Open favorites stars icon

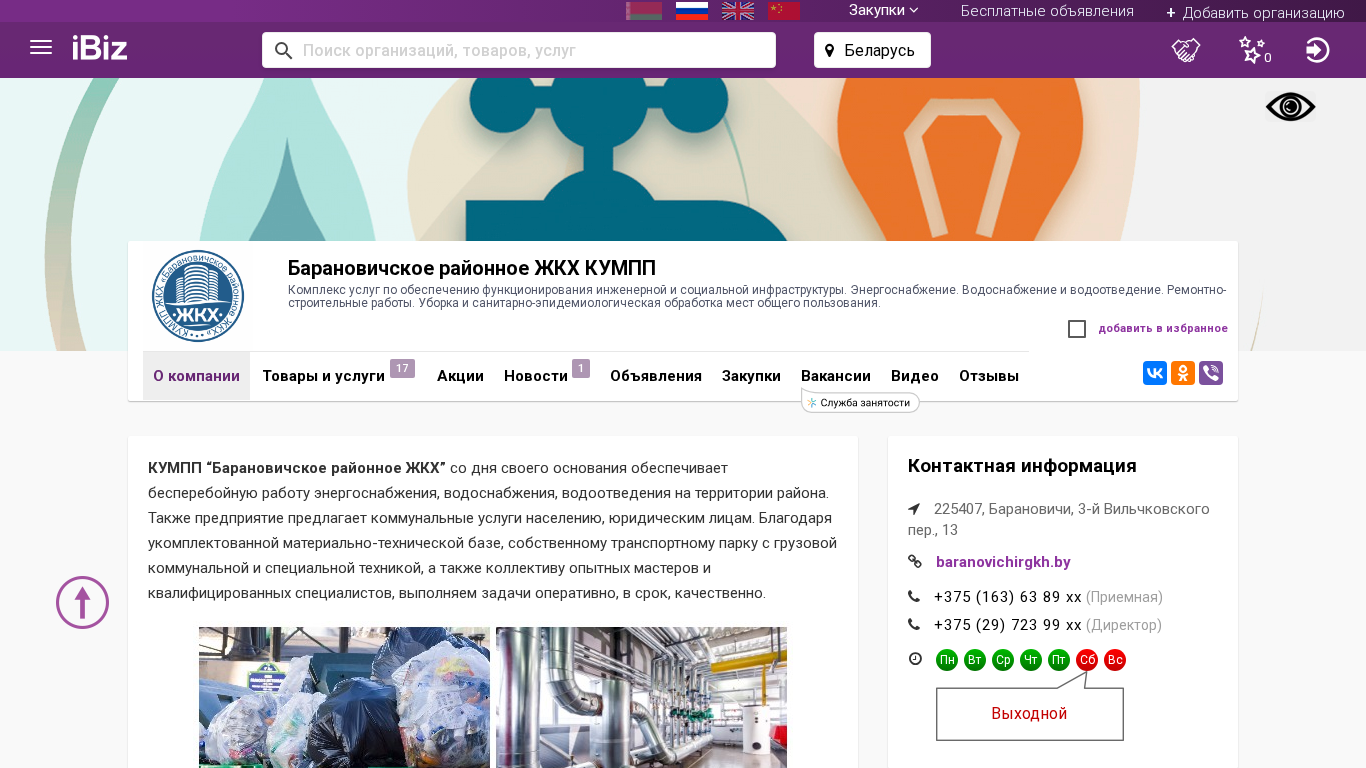pyautogui.click(x=1254, y=50)
